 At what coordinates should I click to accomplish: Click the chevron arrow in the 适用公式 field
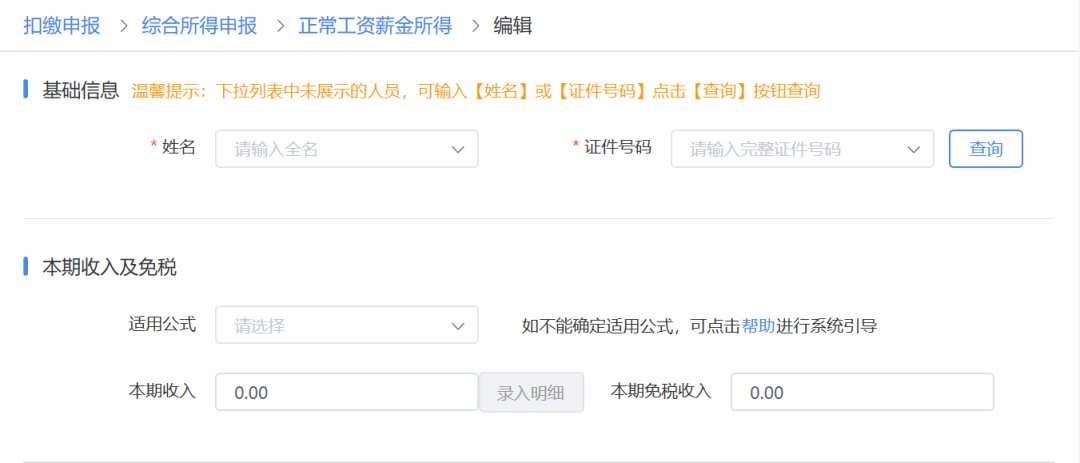[457, 325]
